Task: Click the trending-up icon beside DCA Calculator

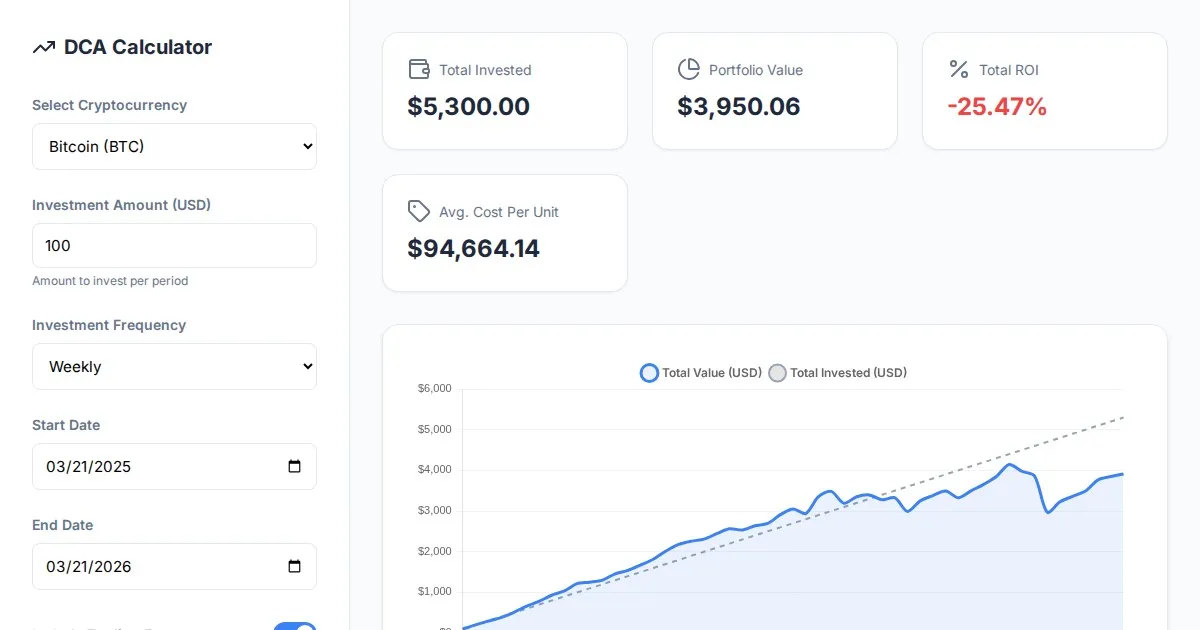Action: click(43, 47)
